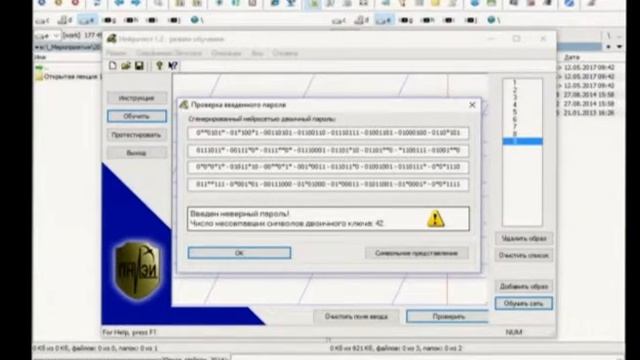
Task: Click the Обучить button in left panel
Action: 137,116
